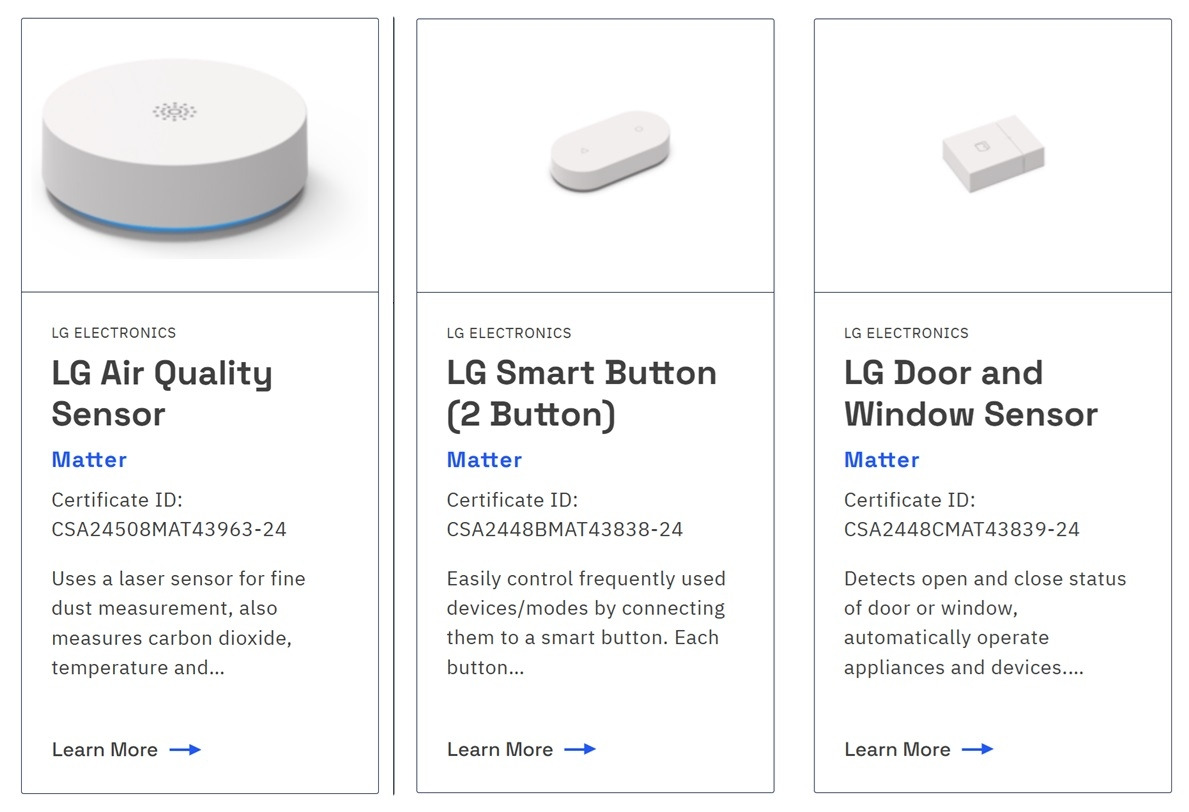Open Learn More for the LG Door and Window Sensor
The width and height of the screenshot is (1189, 812).
897,749
